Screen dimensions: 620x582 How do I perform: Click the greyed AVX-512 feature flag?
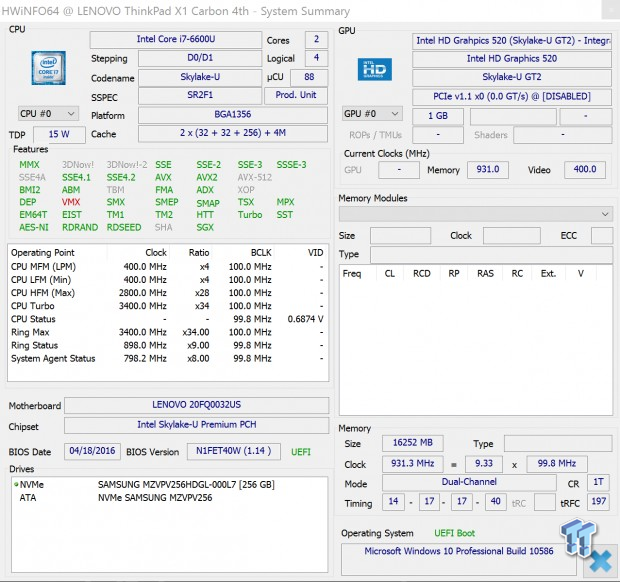(255, 178)
